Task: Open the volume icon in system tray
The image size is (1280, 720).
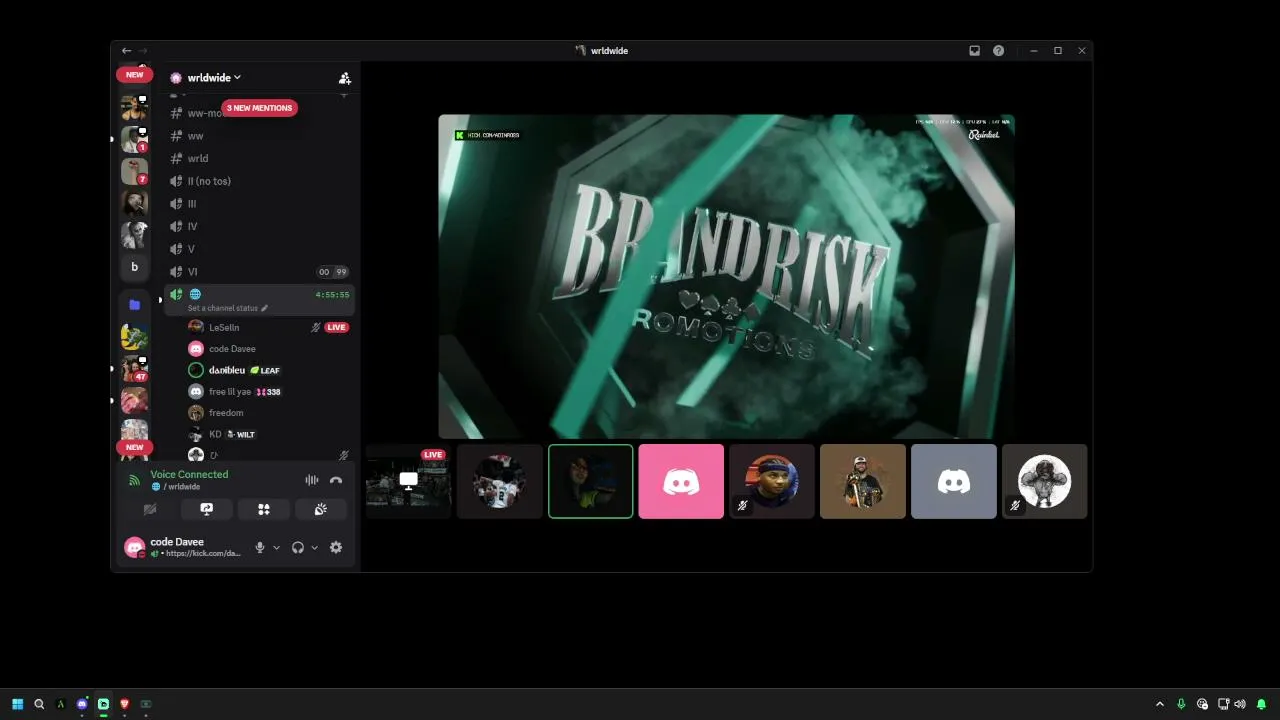Action: pyautogui.click(x=1240, y=704)
